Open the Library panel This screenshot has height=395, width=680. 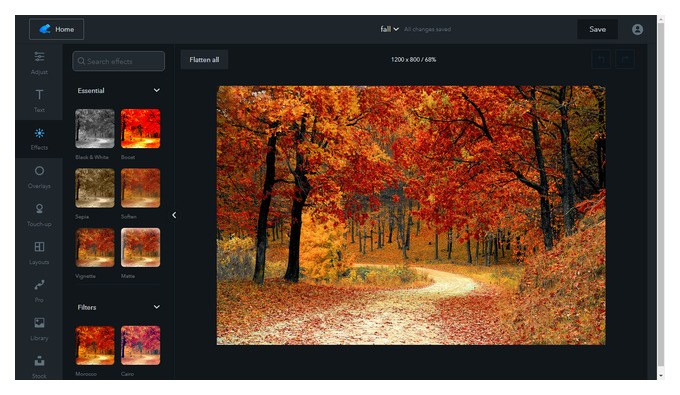[x=39, y=329]
